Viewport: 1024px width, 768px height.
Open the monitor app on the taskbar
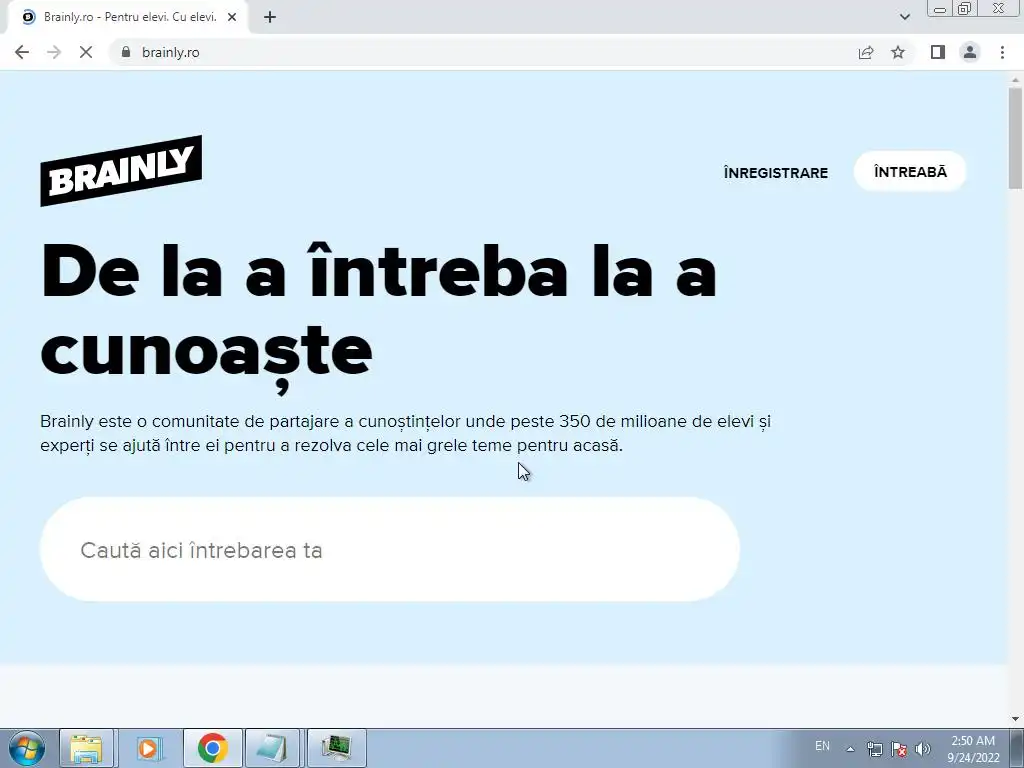336,748
